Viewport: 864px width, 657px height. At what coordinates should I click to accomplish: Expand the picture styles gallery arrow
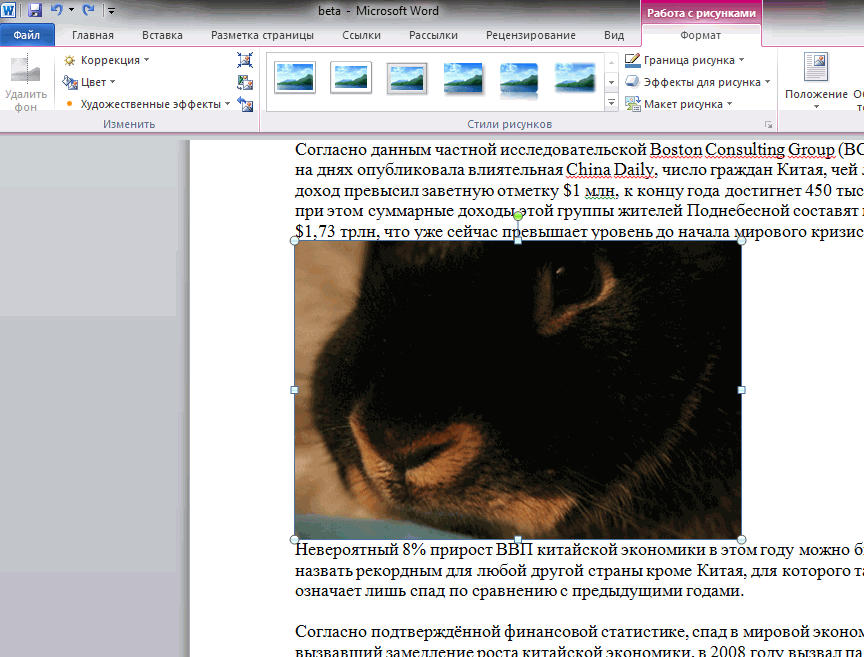point(610,103)
